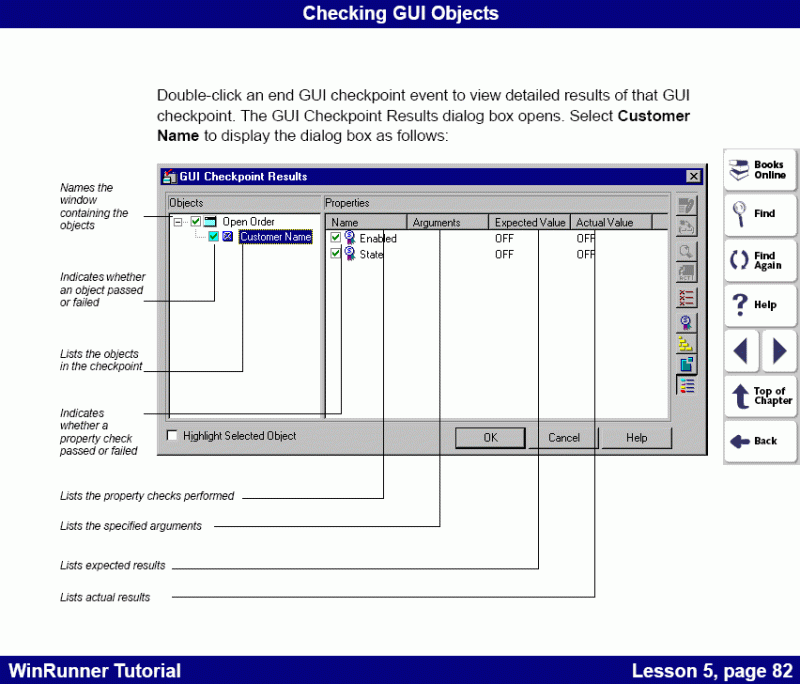This screenshot has height=684, width=800.
Task: Navigate back with the left arrow icon
Action: (x=740, y=351)
